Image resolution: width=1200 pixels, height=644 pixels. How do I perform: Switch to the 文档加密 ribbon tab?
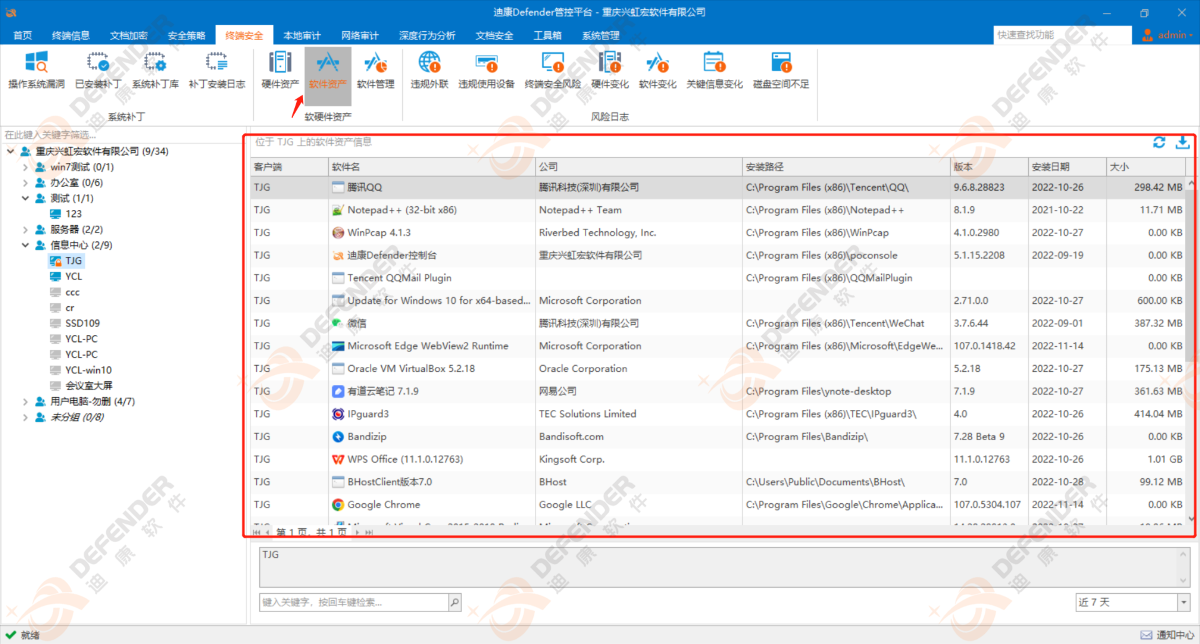(127, 35)
